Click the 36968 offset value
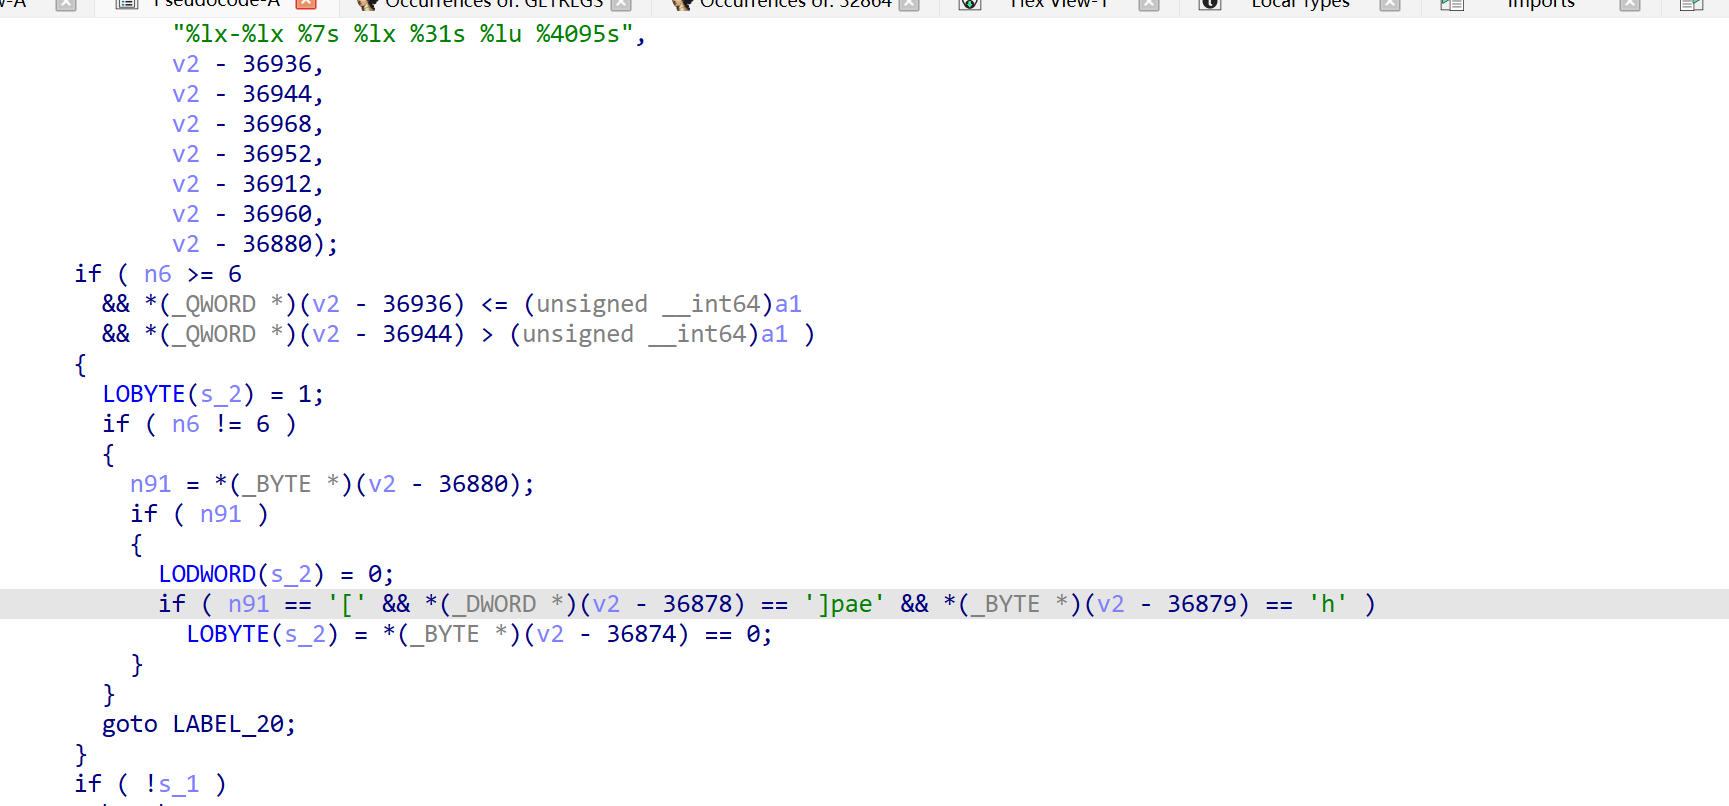Viewport: 1729px width, 806px height. click(277, 124)
